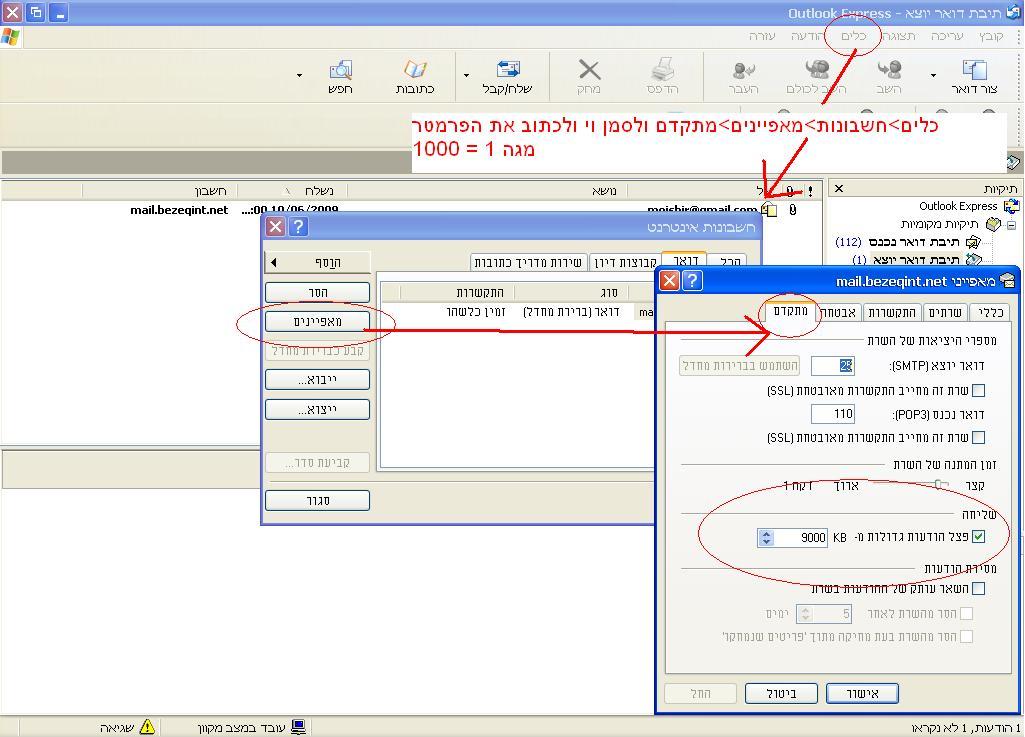The image size is (1025, 737).
Task: Click the Print (הדפס) printer icon
Action: 662,69
